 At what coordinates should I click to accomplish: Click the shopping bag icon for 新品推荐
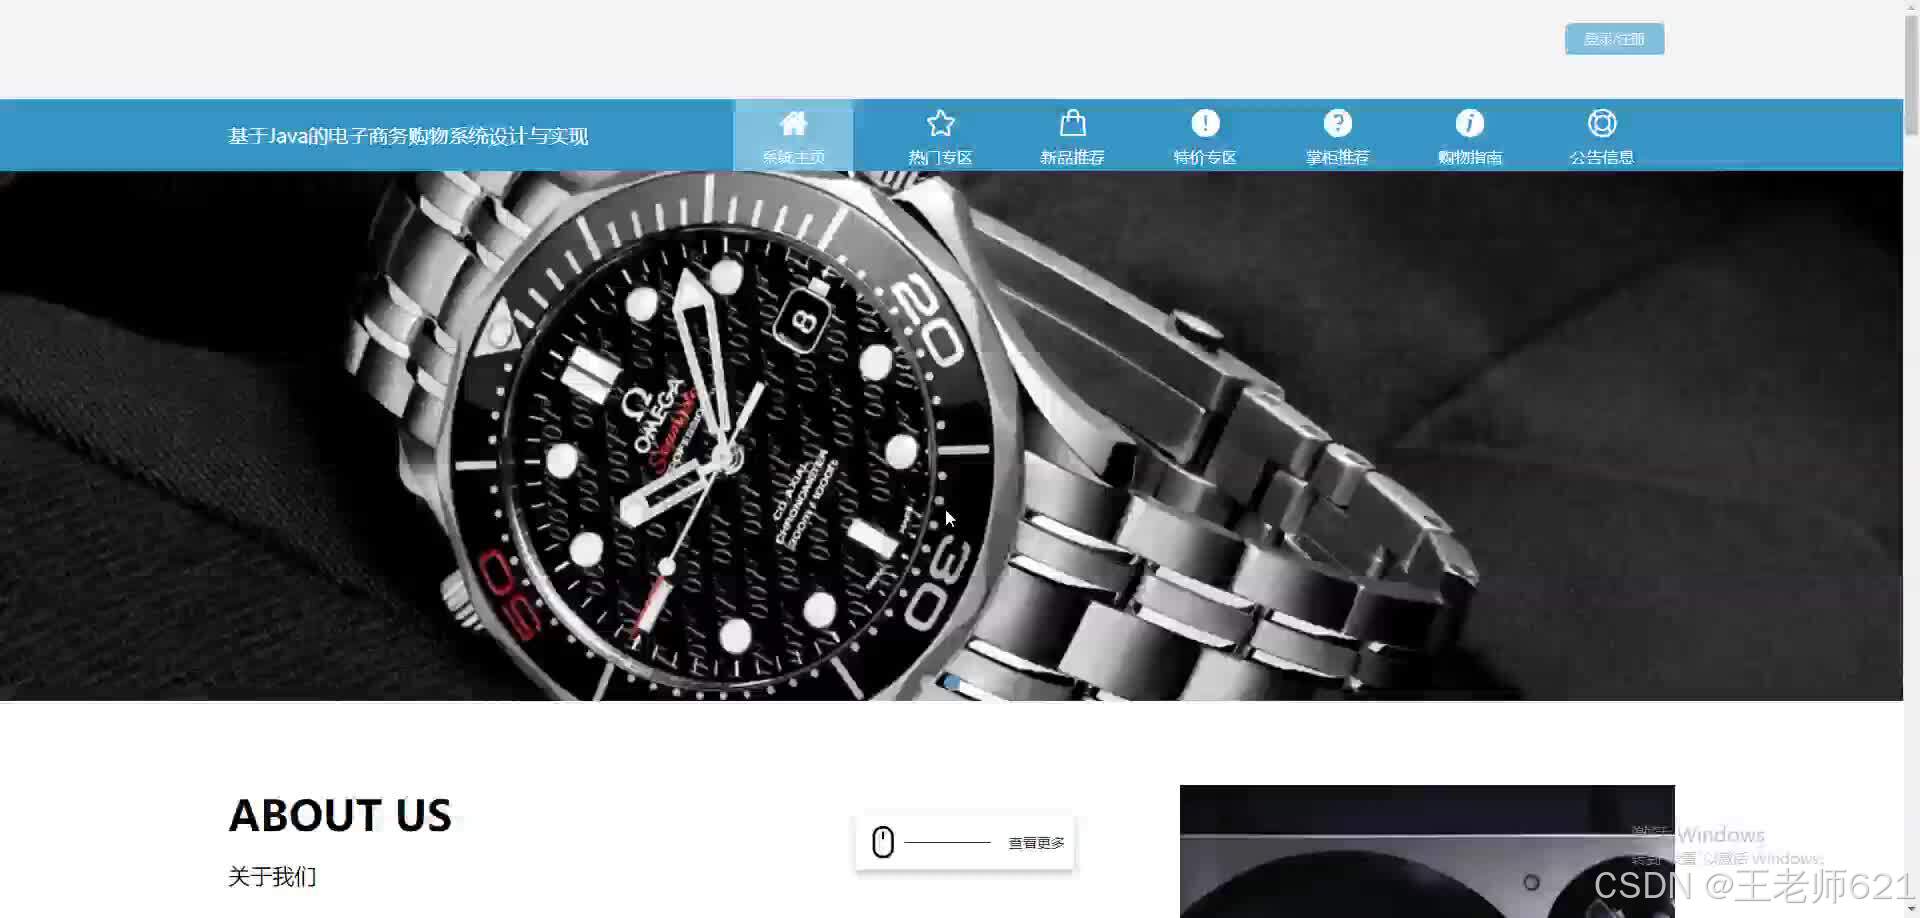tap(1072, 122)
